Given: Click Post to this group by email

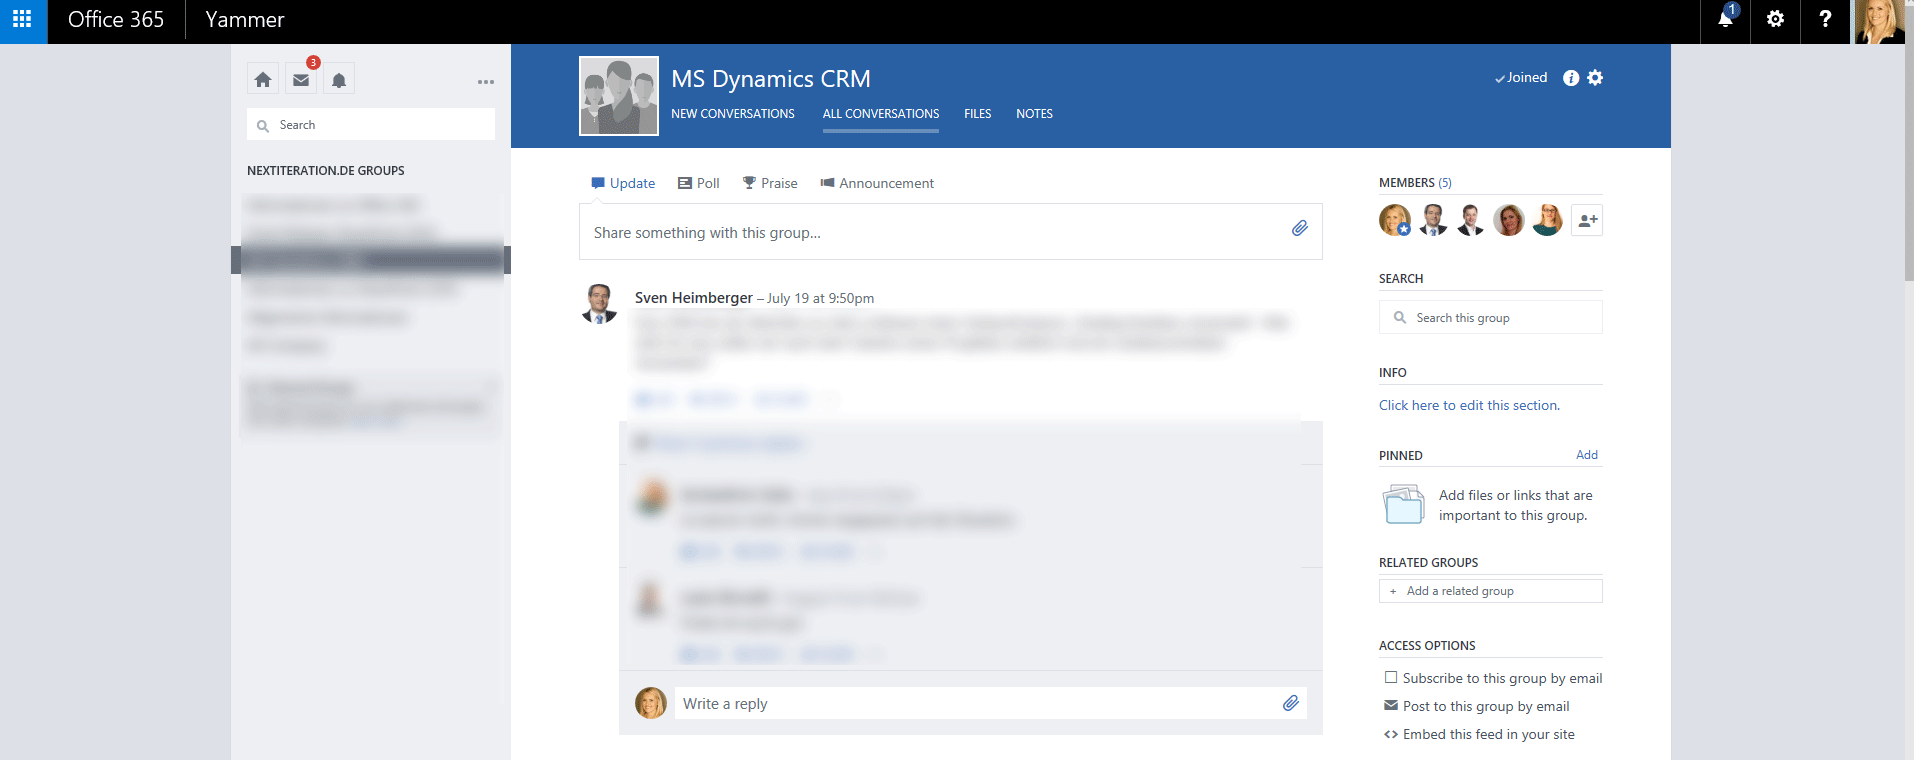Looking at the screenshot, I should point(1486,706).
